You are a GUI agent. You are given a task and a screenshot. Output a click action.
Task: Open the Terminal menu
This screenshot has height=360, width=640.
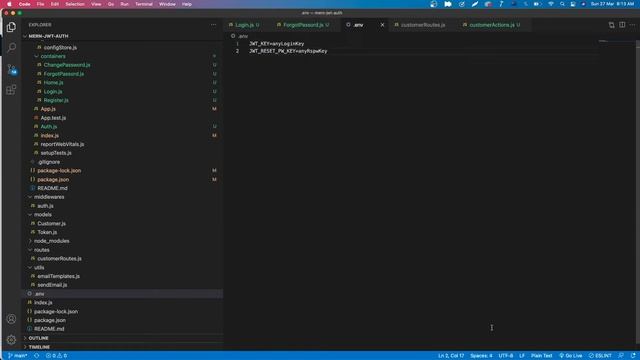pyautogui.click(x=144, y=4)
